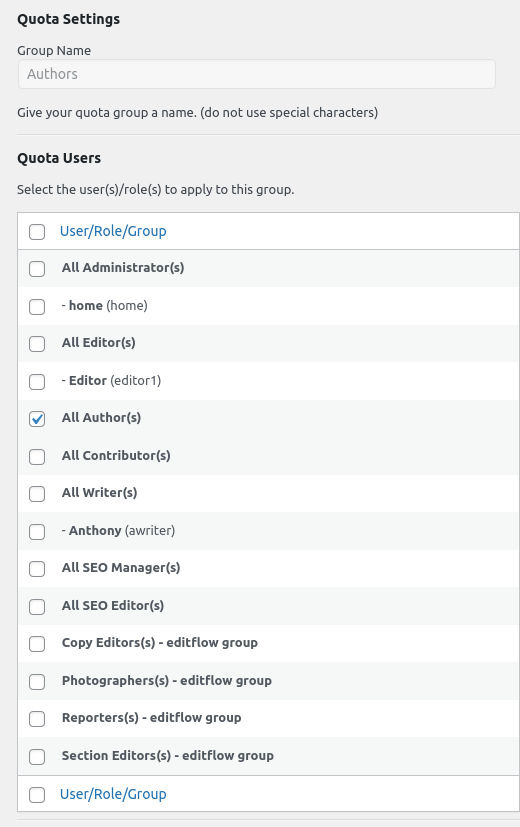Enable the All Editor(s) checkbox
Image resolution: width=520 pixels, height=827 pixels.
tap(37, 343)
